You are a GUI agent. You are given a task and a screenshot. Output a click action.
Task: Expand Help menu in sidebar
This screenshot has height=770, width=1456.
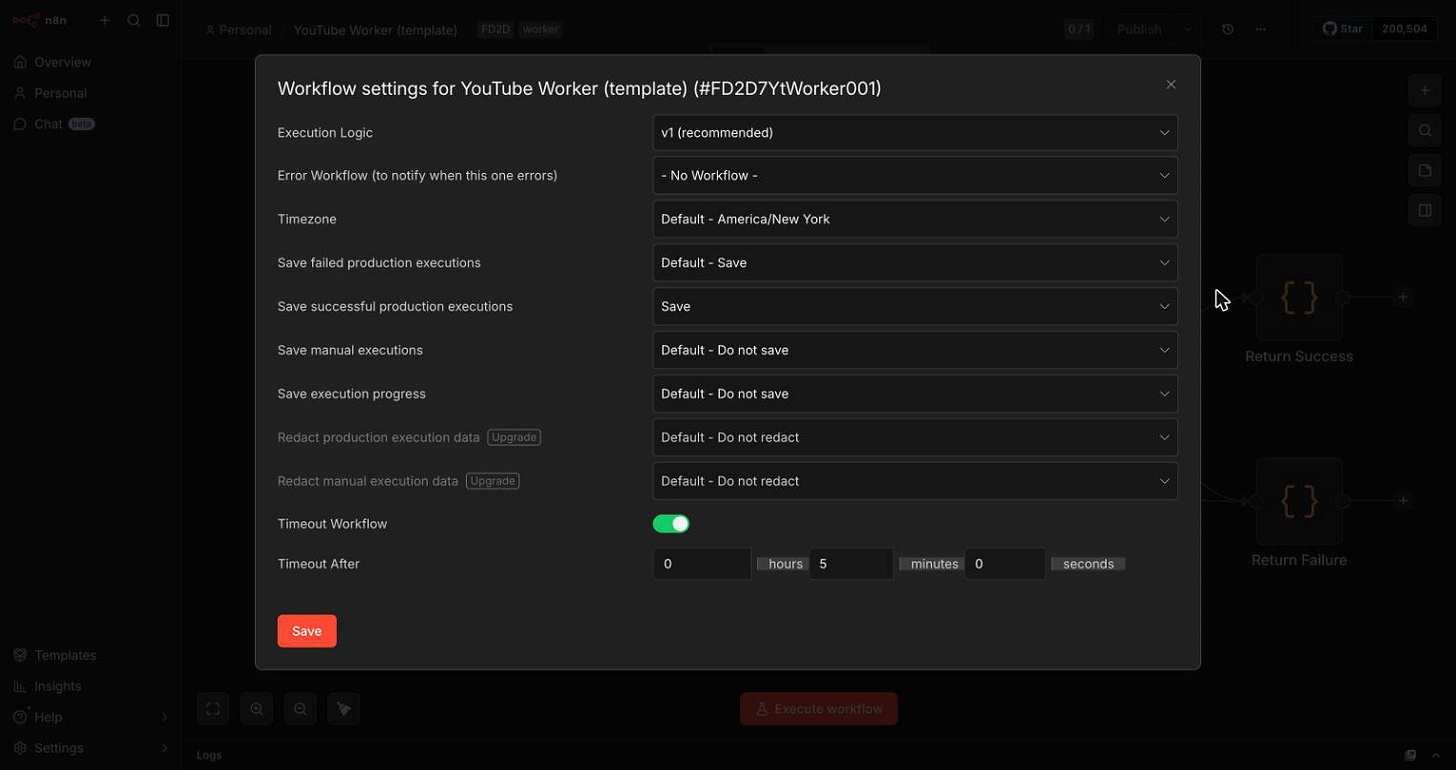point(90,717)
